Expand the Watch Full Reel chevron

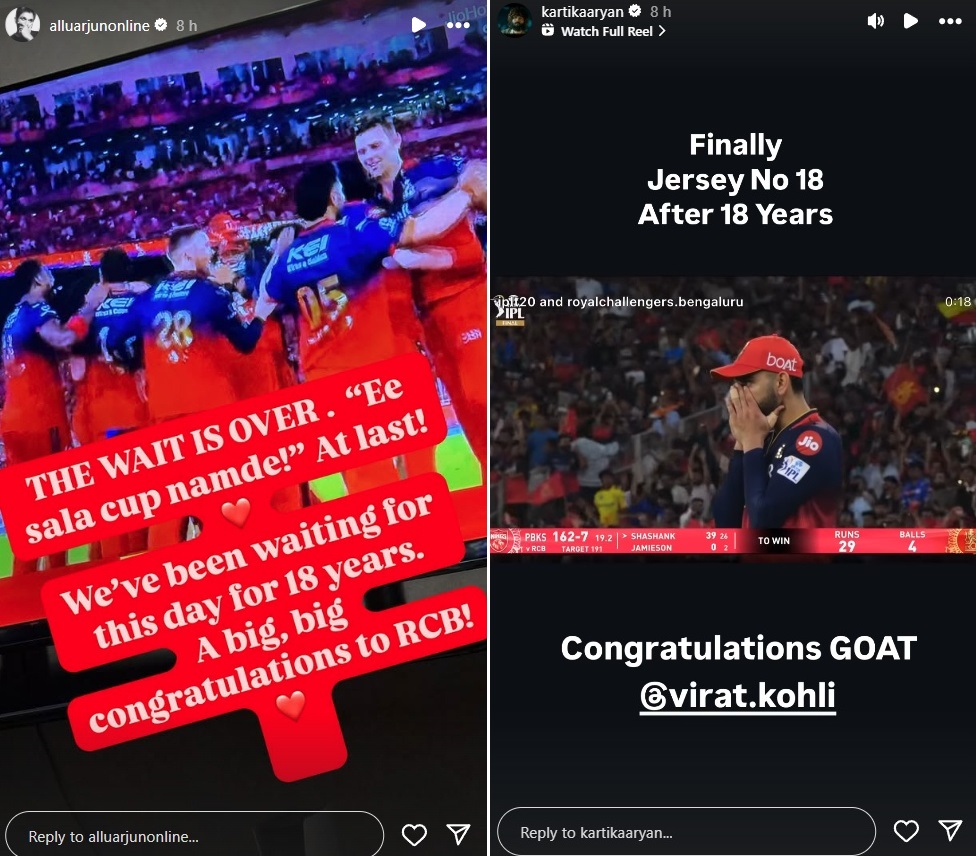[x=662, y=31]
